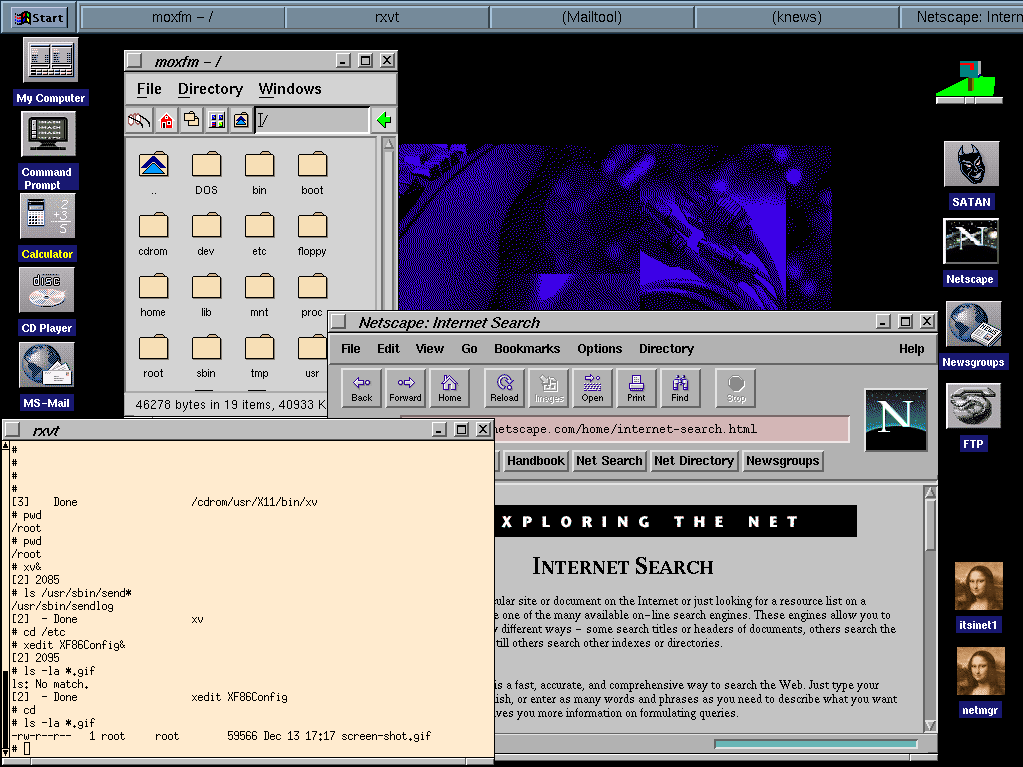Click the Net Directory button

point(694,461)
